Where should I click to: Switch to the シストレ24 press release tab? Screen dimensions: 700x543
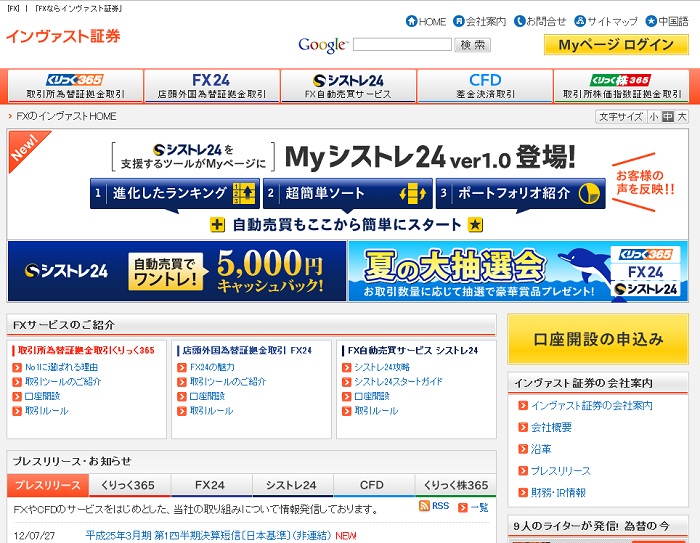point(291,485)
